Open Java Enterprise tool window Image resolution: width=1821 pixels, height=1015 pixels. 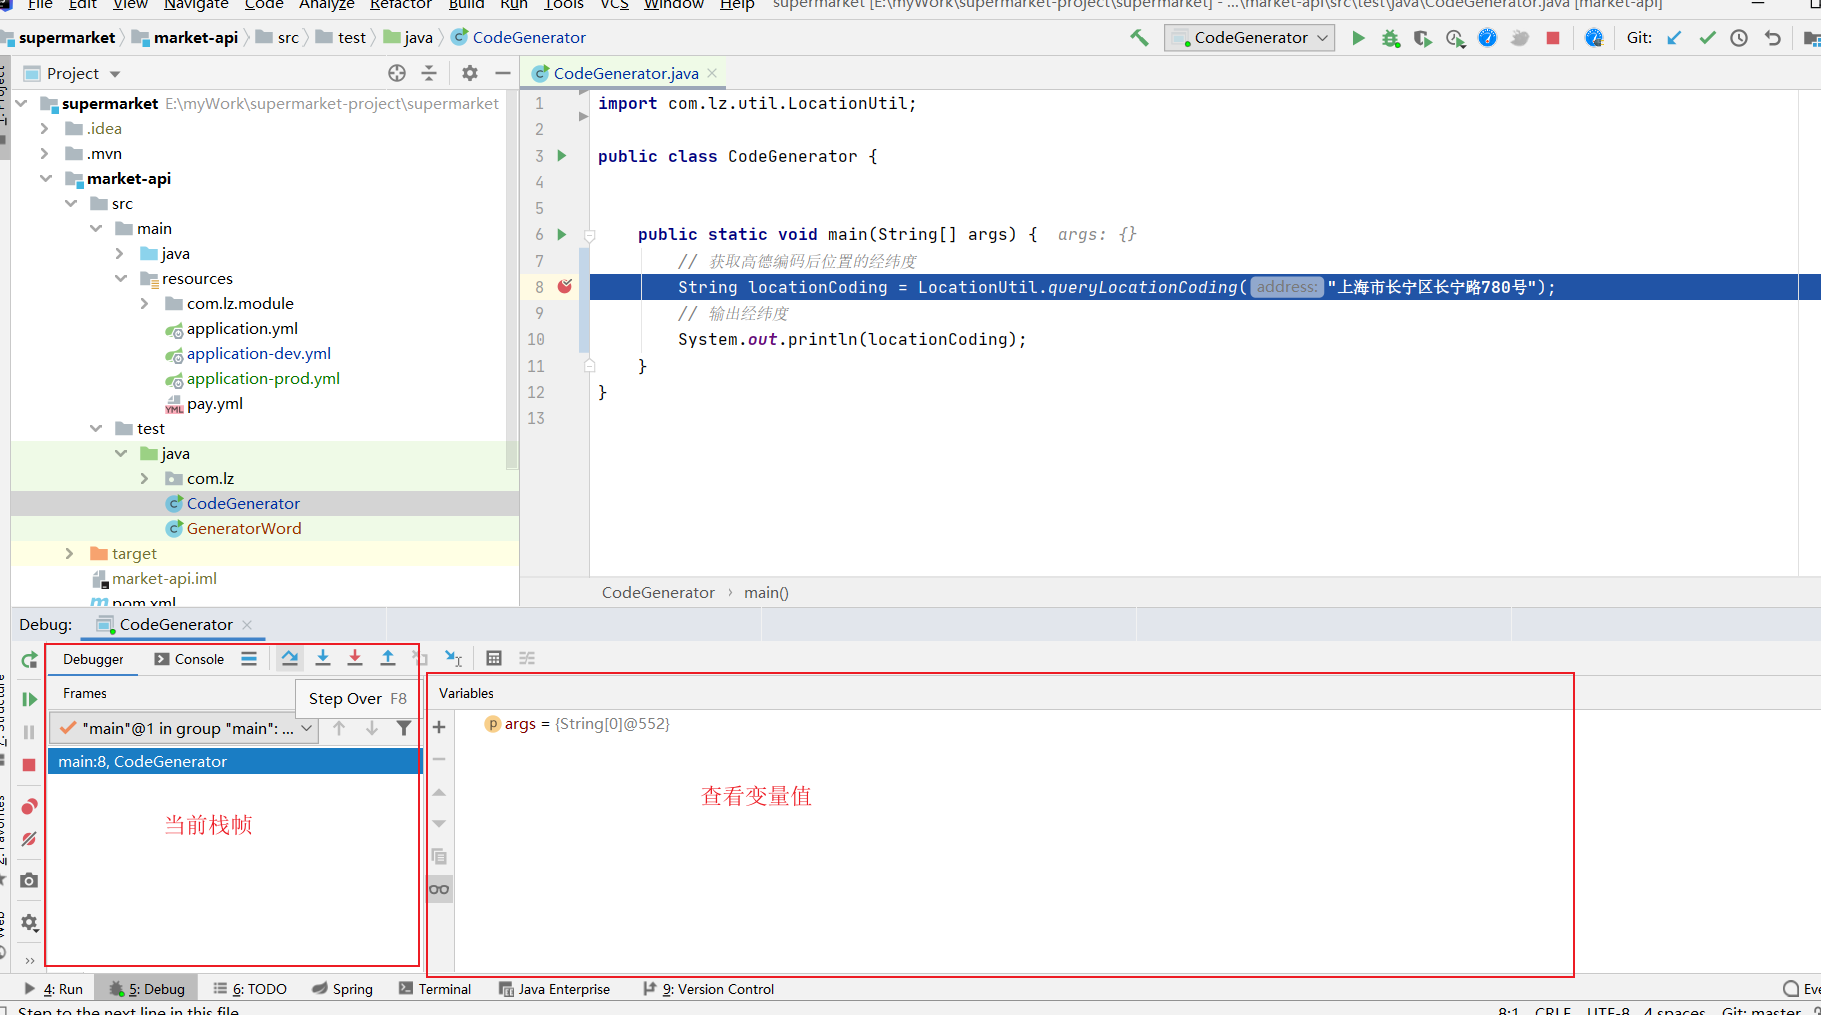click(x=554, y=989)
